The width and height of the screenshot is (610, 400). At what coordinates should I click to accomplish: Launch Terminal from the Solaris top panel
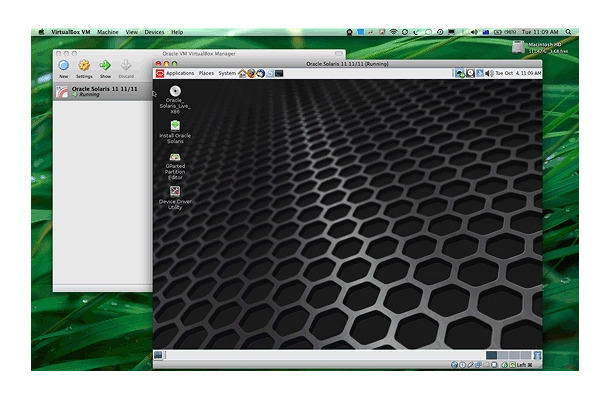279,73
